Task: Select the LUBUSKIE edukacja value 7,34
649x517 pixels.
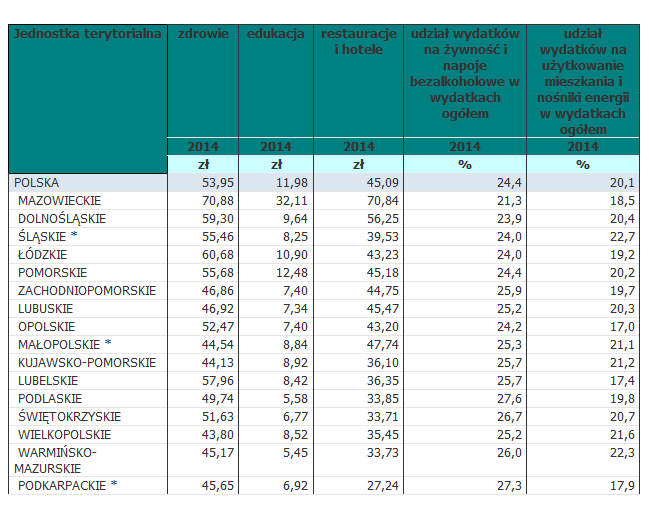Action: (x=296, y=309)
